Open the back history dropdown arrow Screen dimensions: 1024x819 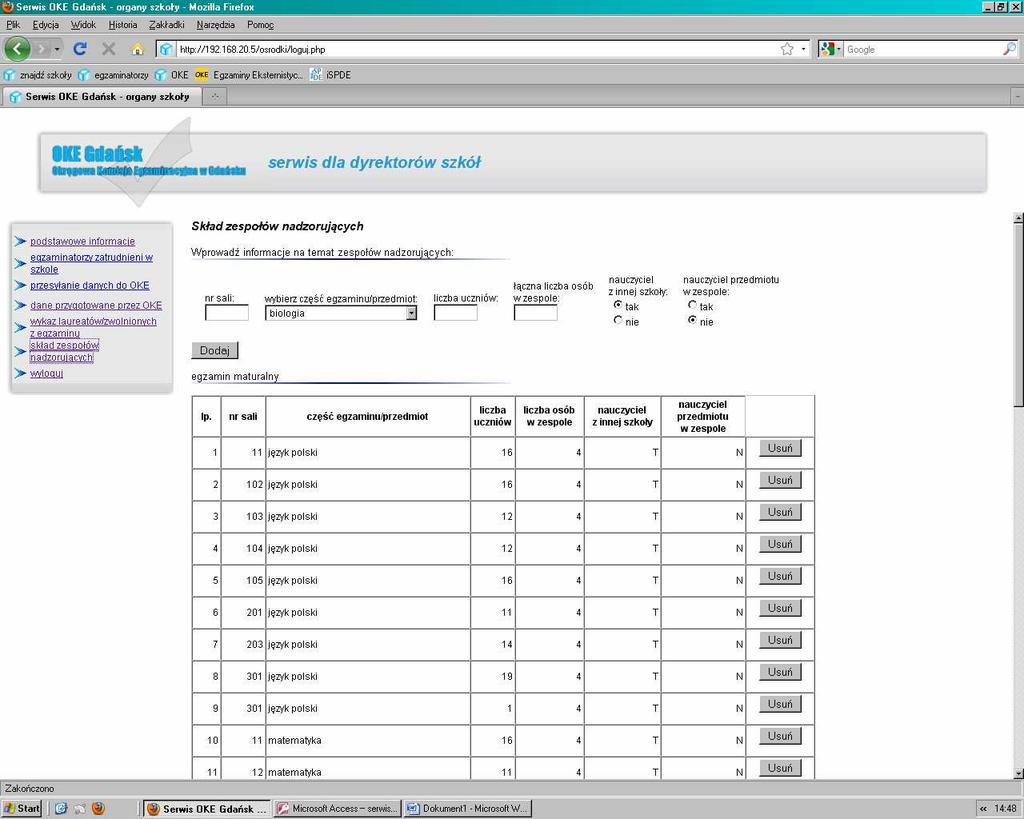(57, 49)
